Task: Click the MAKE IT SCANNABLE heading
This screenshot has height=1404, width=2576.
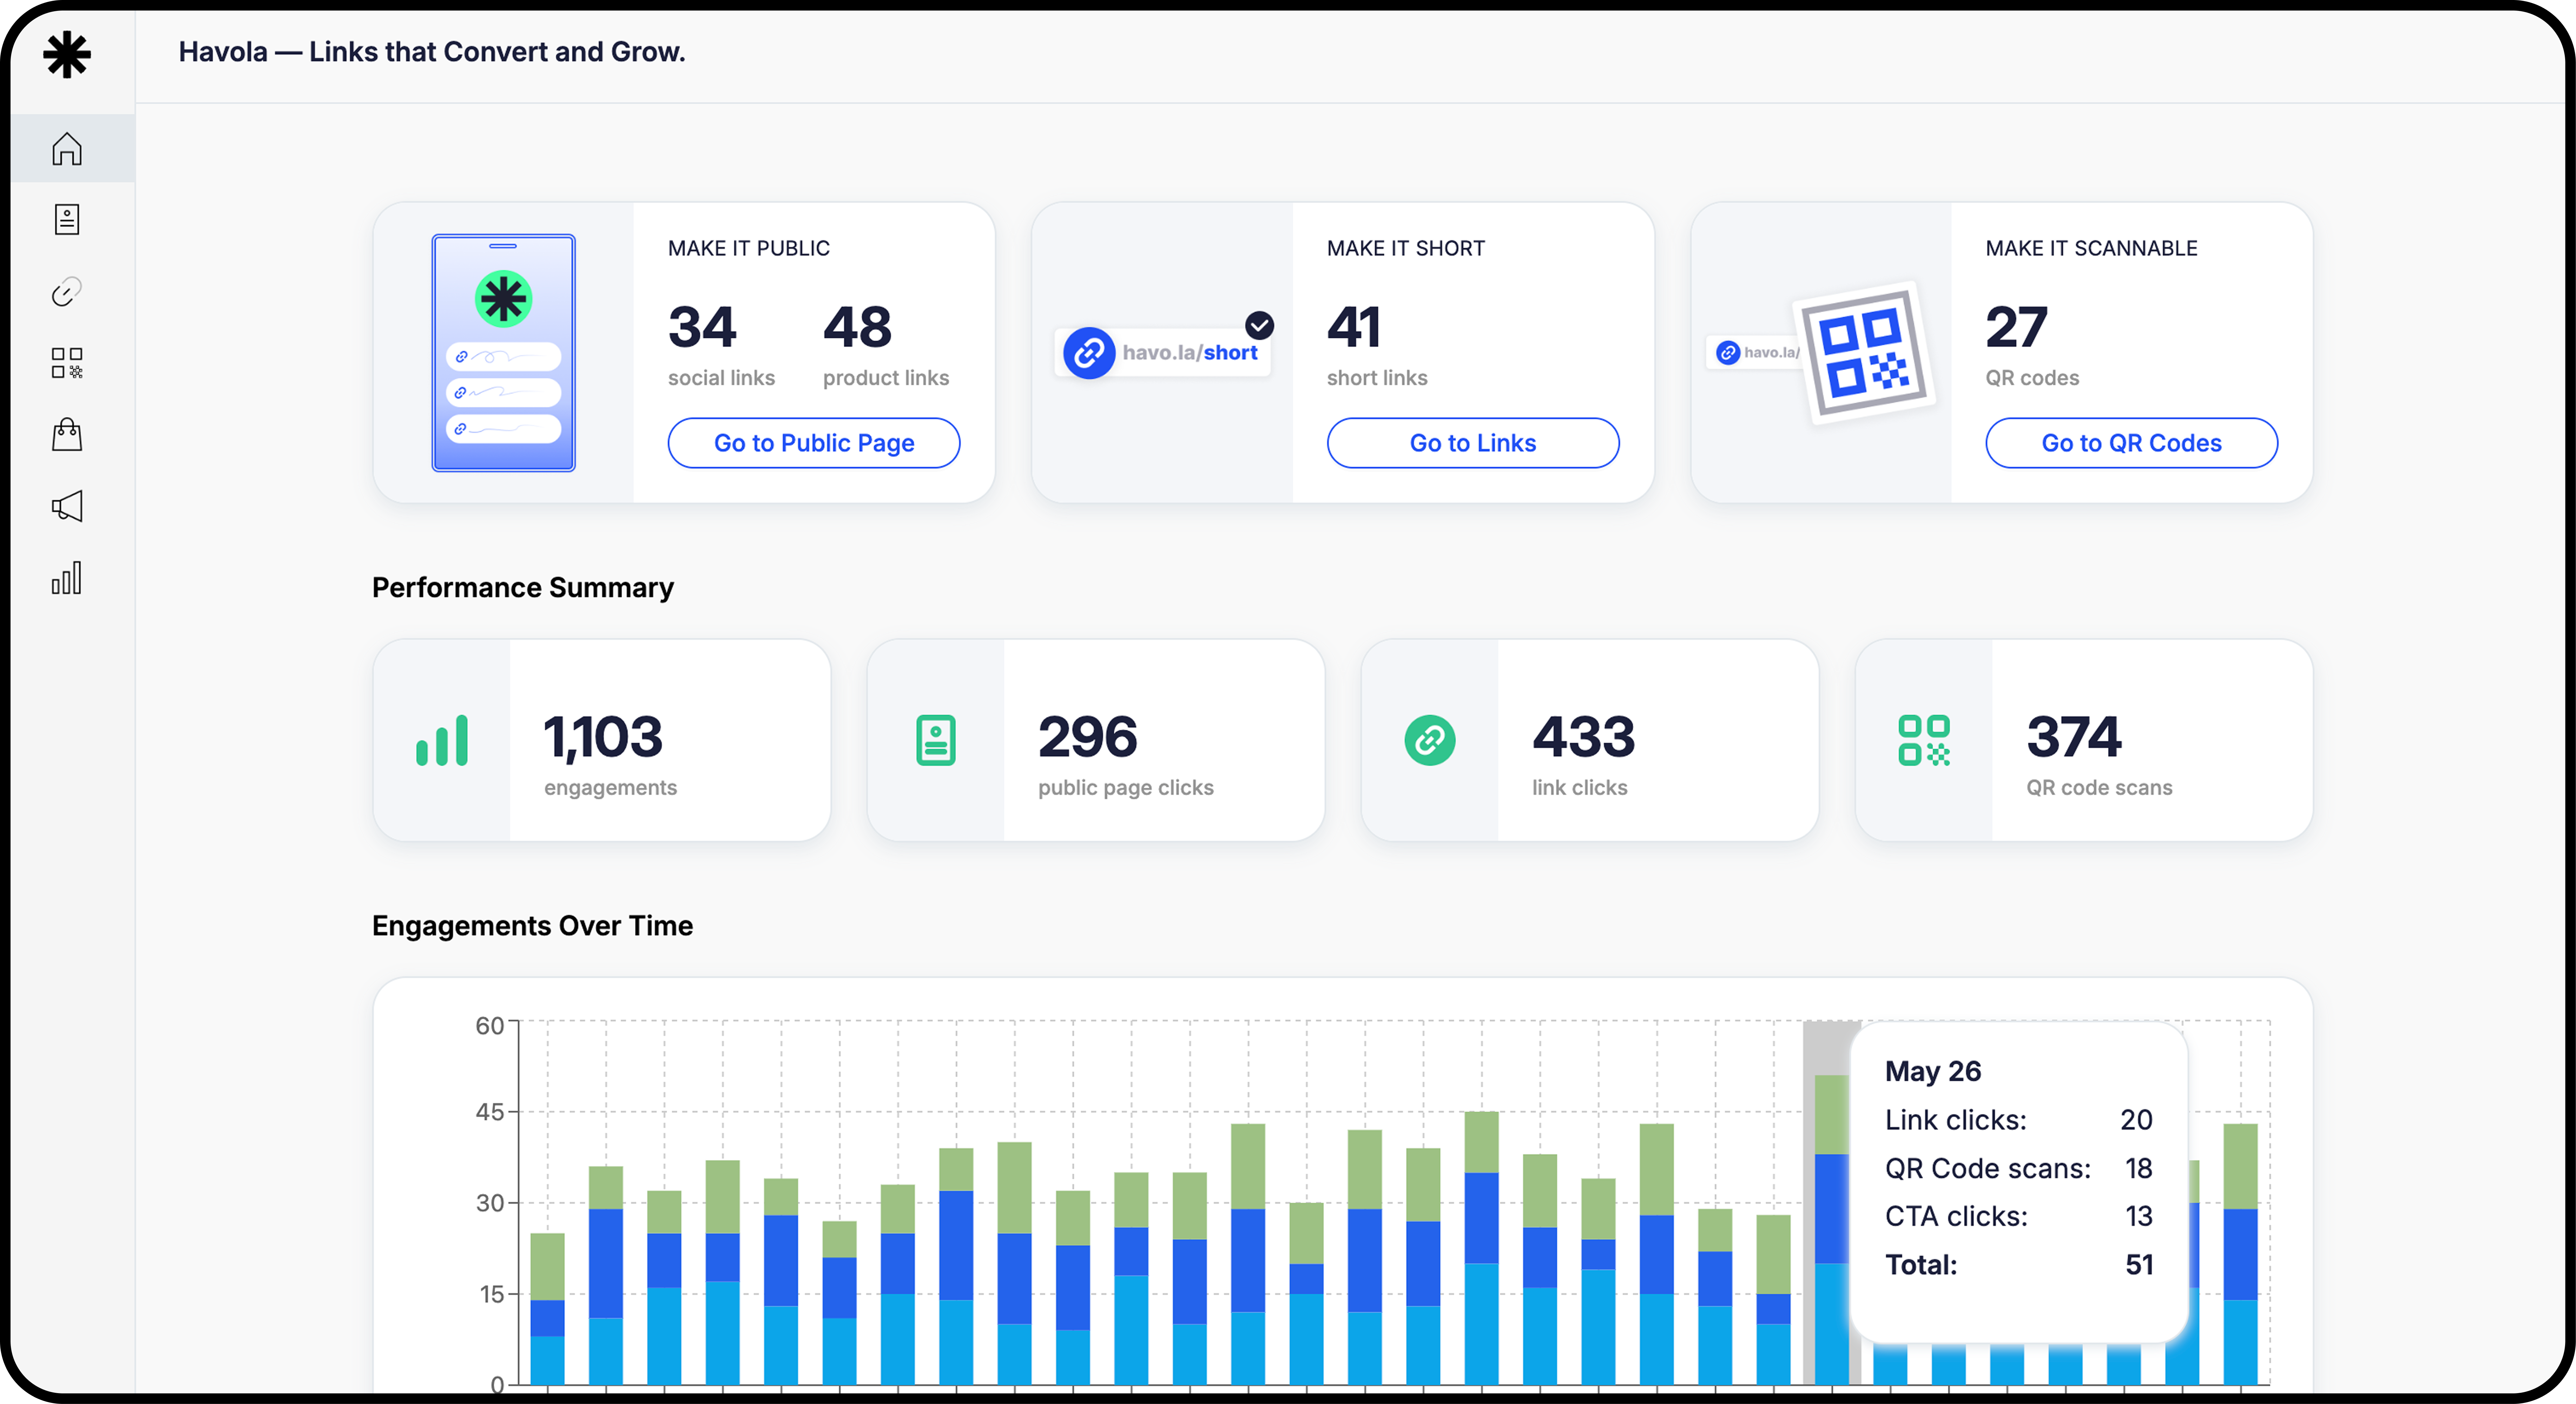Action: click(x=2091, y=248)
